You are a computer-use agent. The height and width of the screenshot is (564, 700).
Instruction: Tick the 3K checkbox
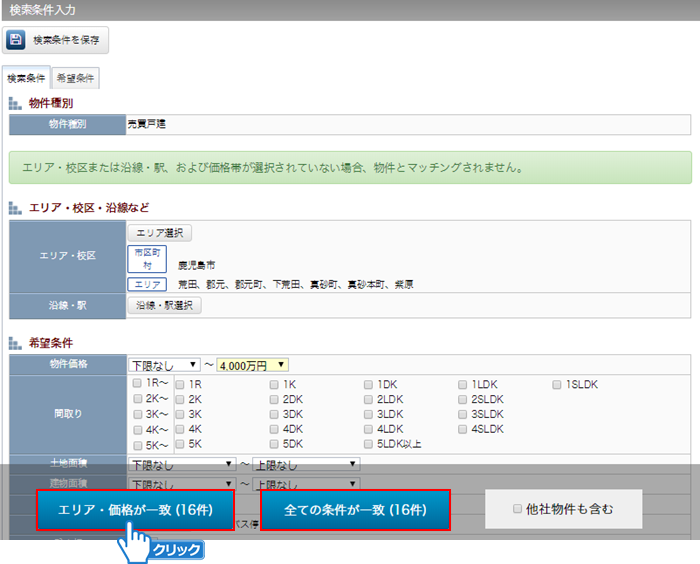coord(180,414)
